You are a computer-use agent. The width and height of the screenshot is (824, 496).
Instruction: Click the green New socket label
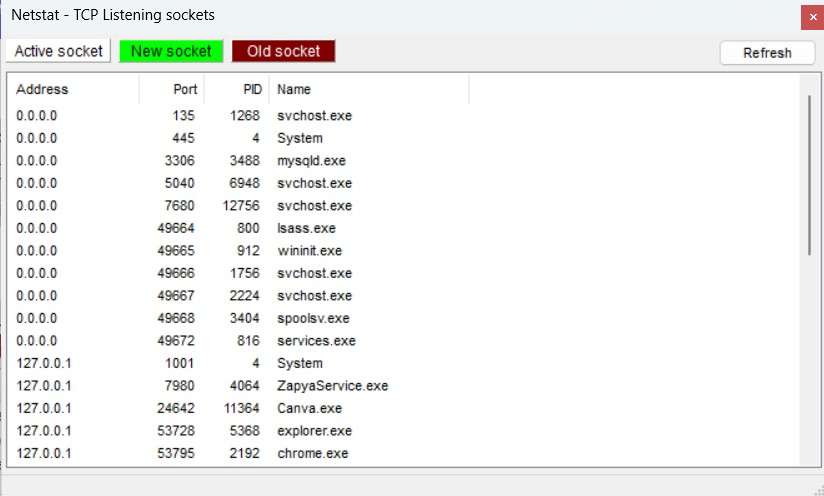click(171, 51)
